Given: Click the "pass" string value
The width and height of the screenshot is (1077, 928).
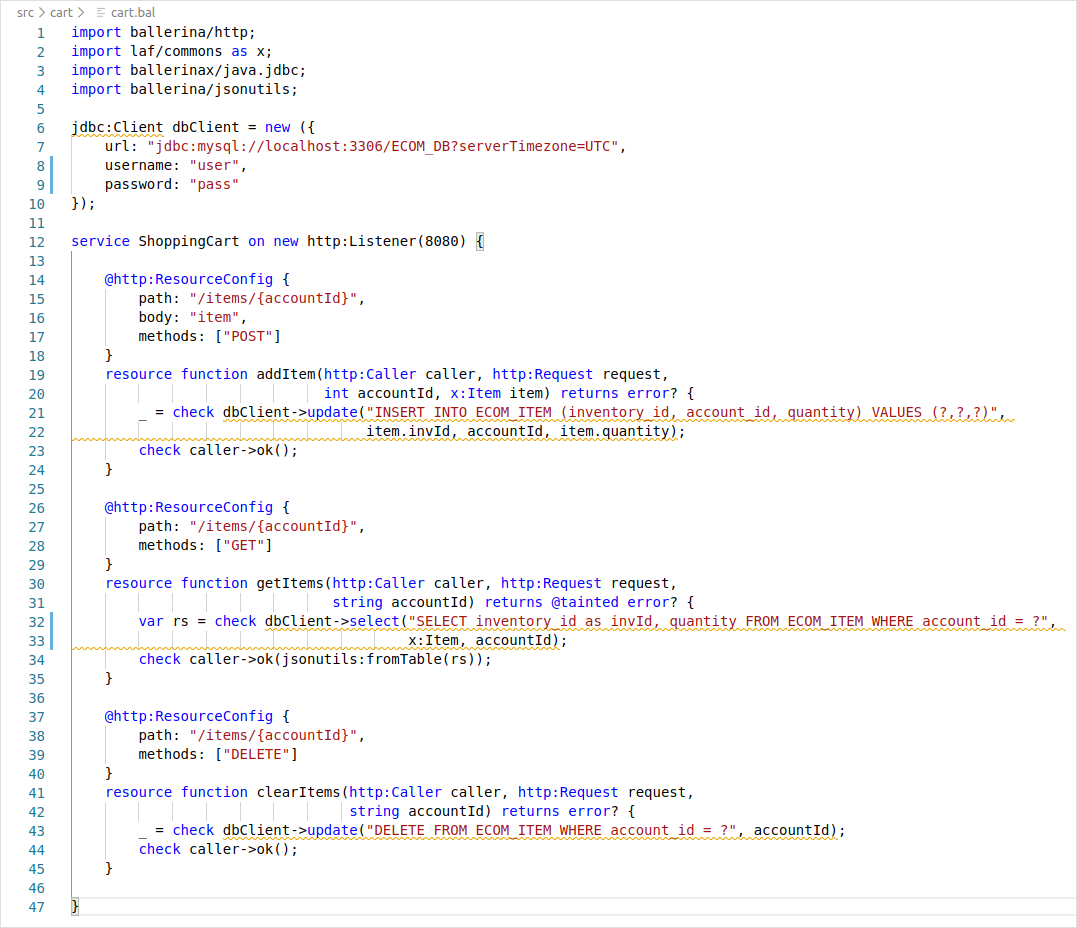Looking at the screenshot, I should click(214, 184).
